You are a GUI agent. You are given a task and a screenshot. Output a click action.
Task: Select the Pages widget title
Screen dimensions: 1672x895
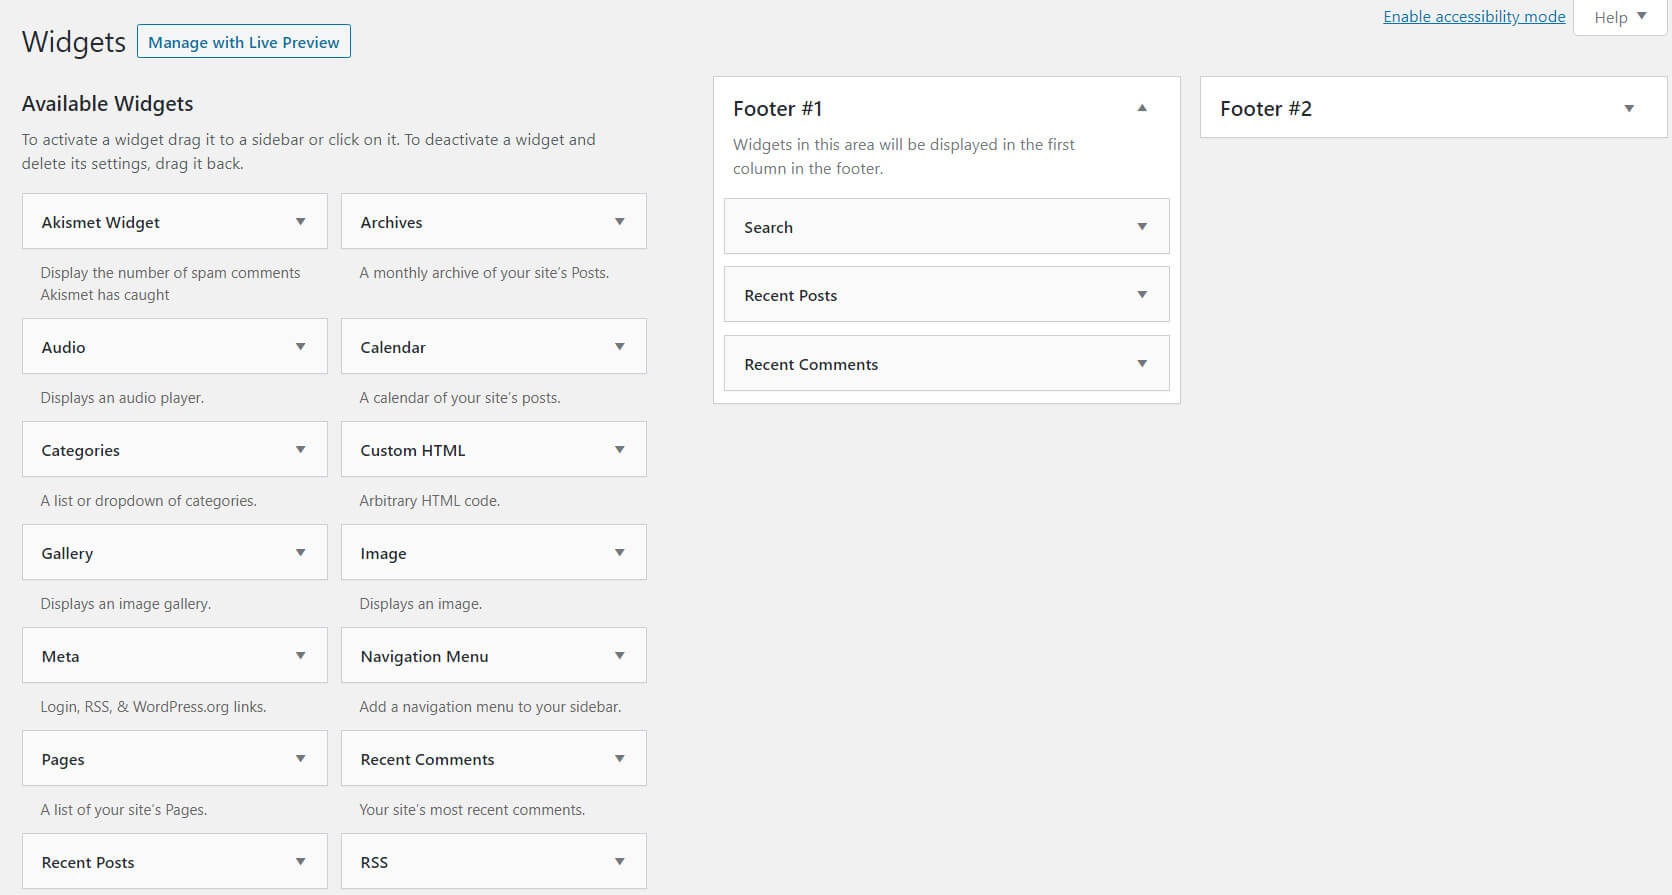click(x=63, y=759)
